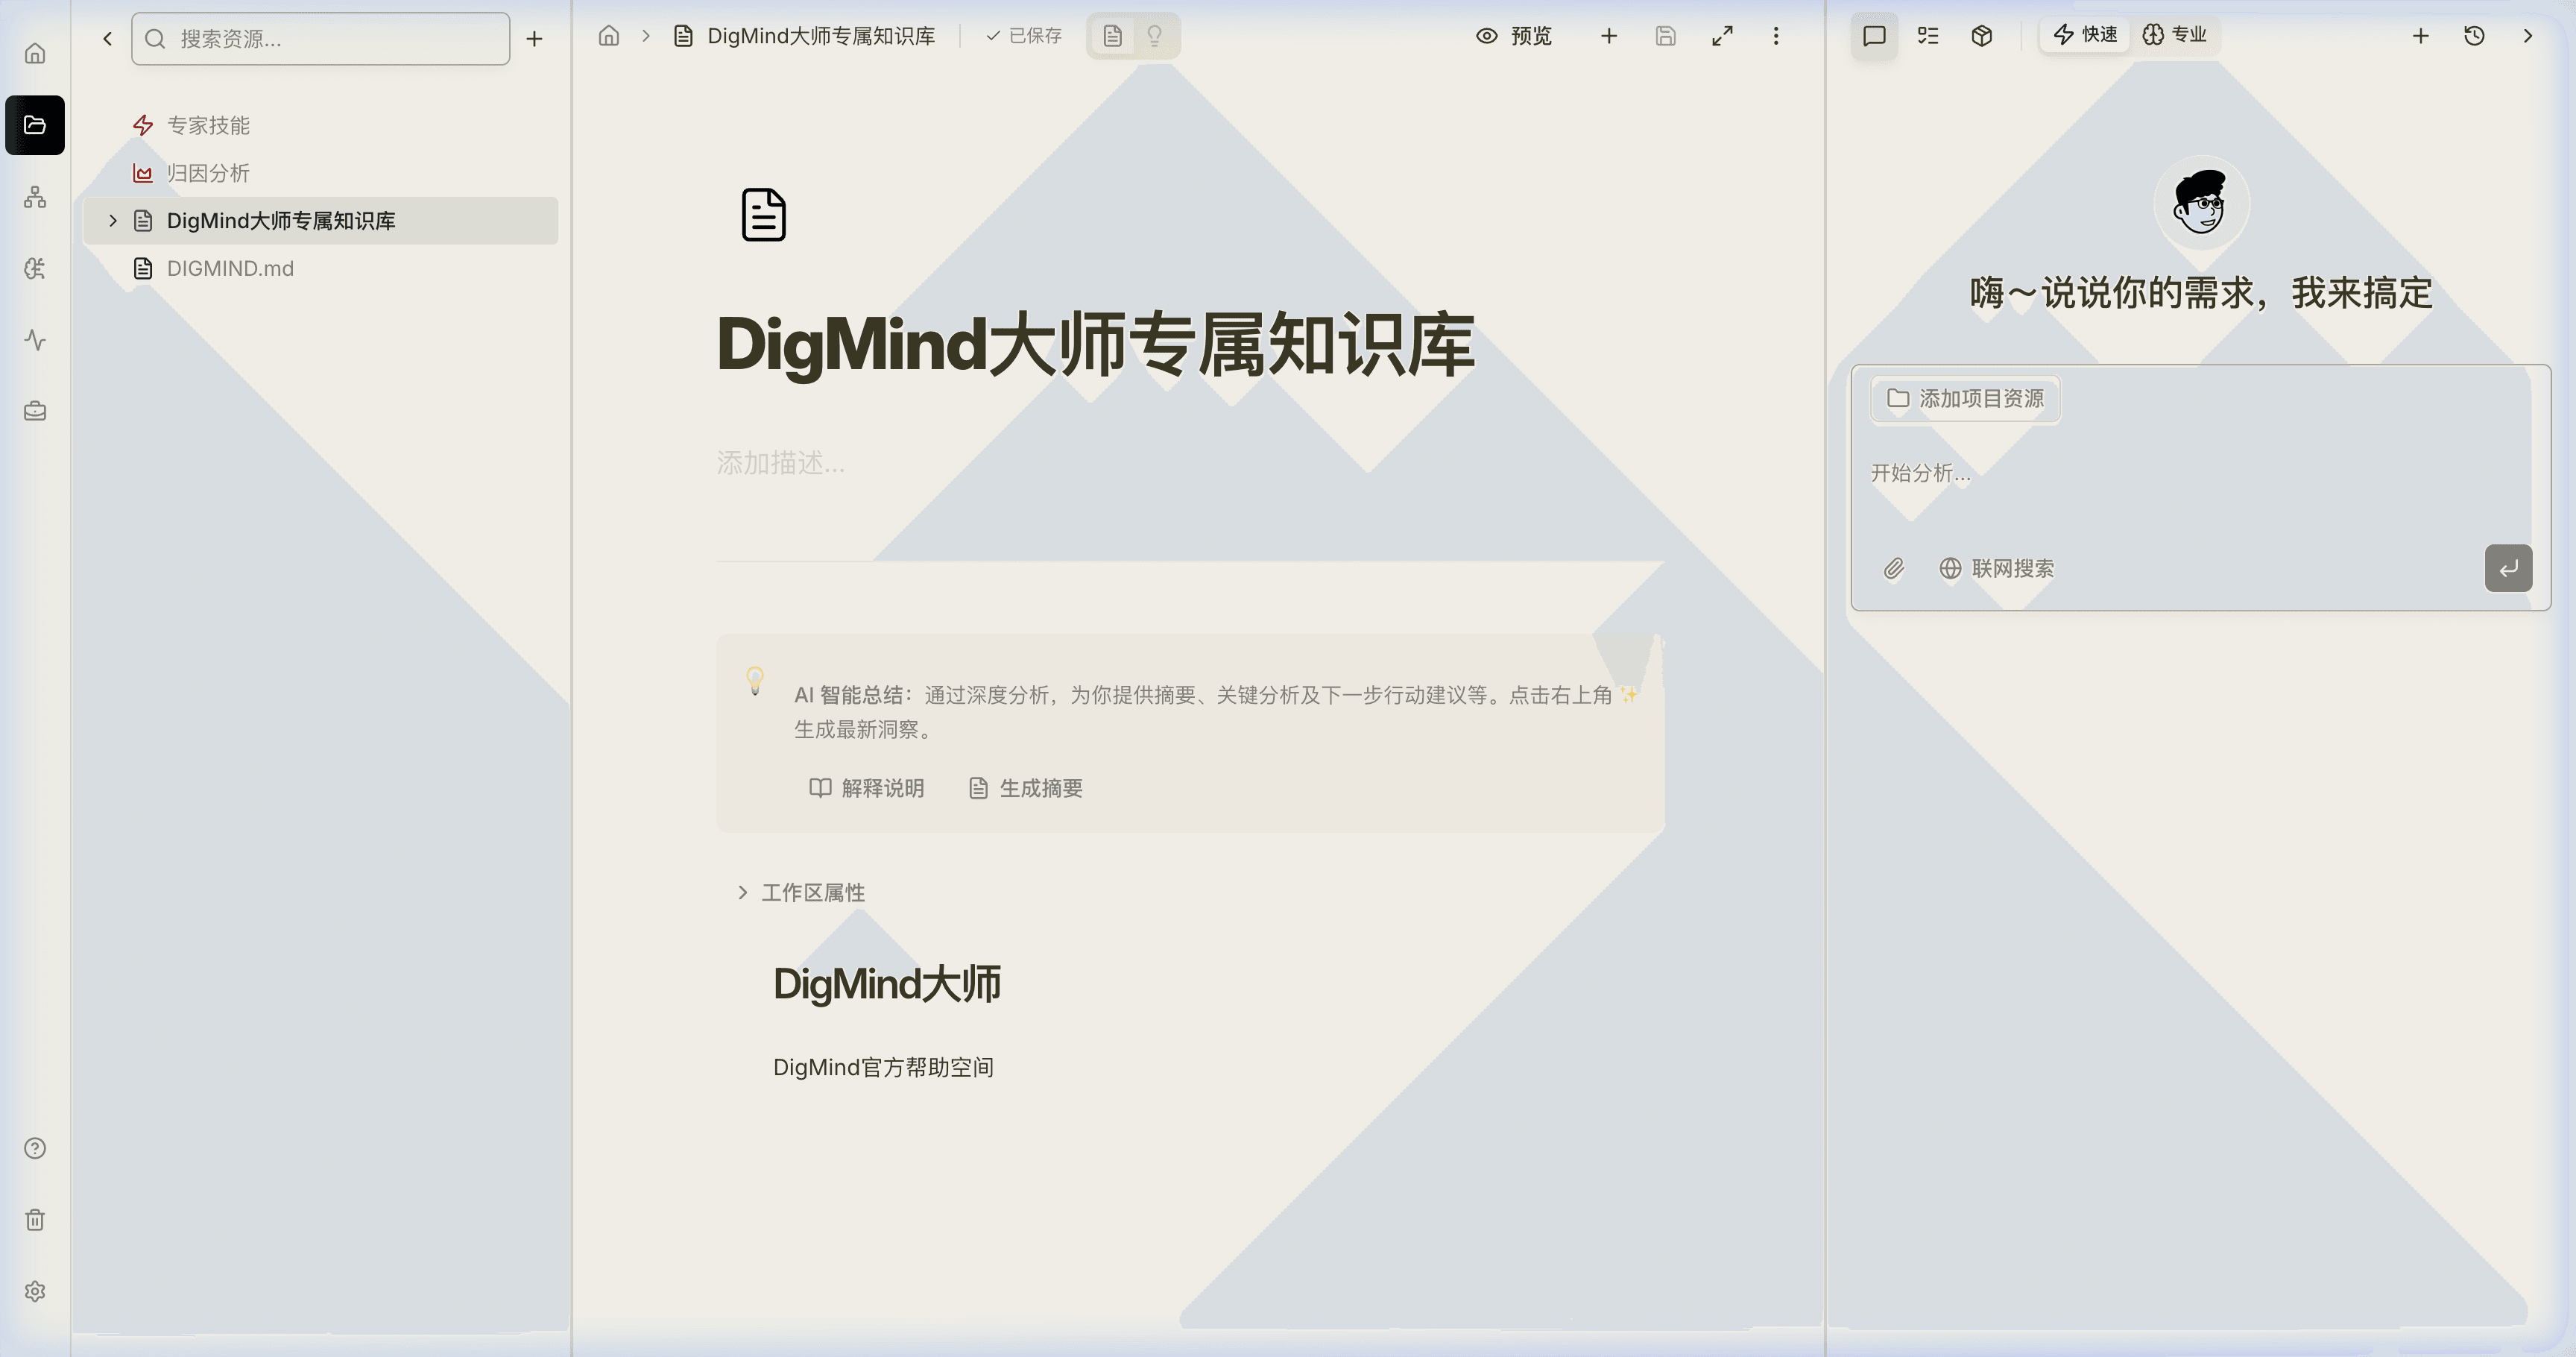This screenshot has height=1357, width=2576.
Task: Open the settings gear icon
Action: pos(35,1291)
